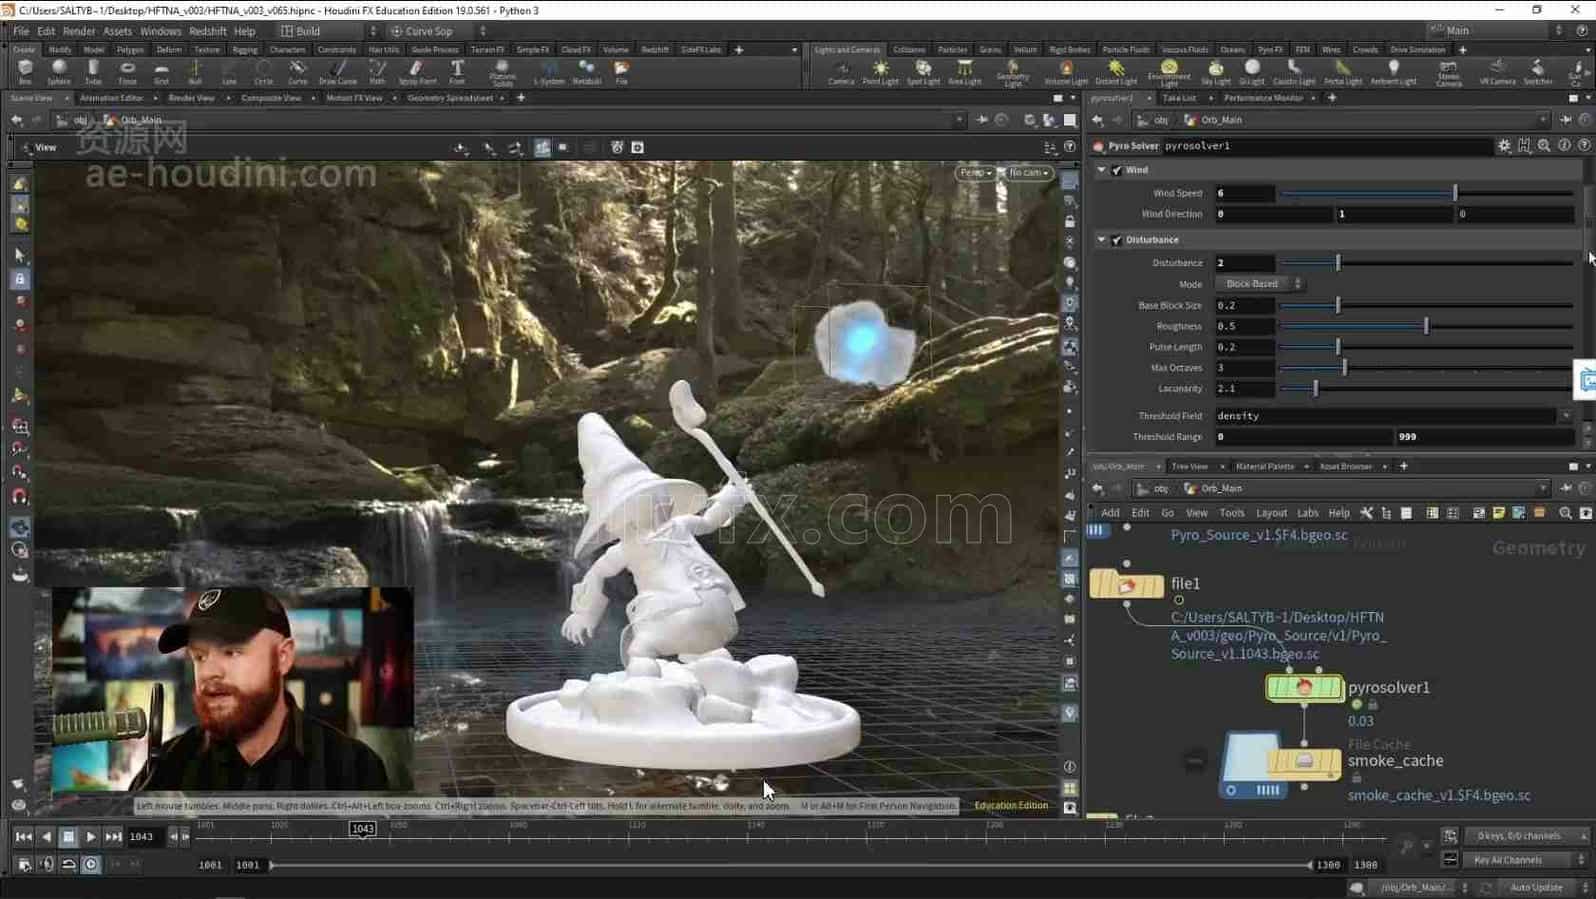The width and height of the screenshot is (1596, 899).
Task: Open the Build desktop dropdown
Action: pos(327,31)
